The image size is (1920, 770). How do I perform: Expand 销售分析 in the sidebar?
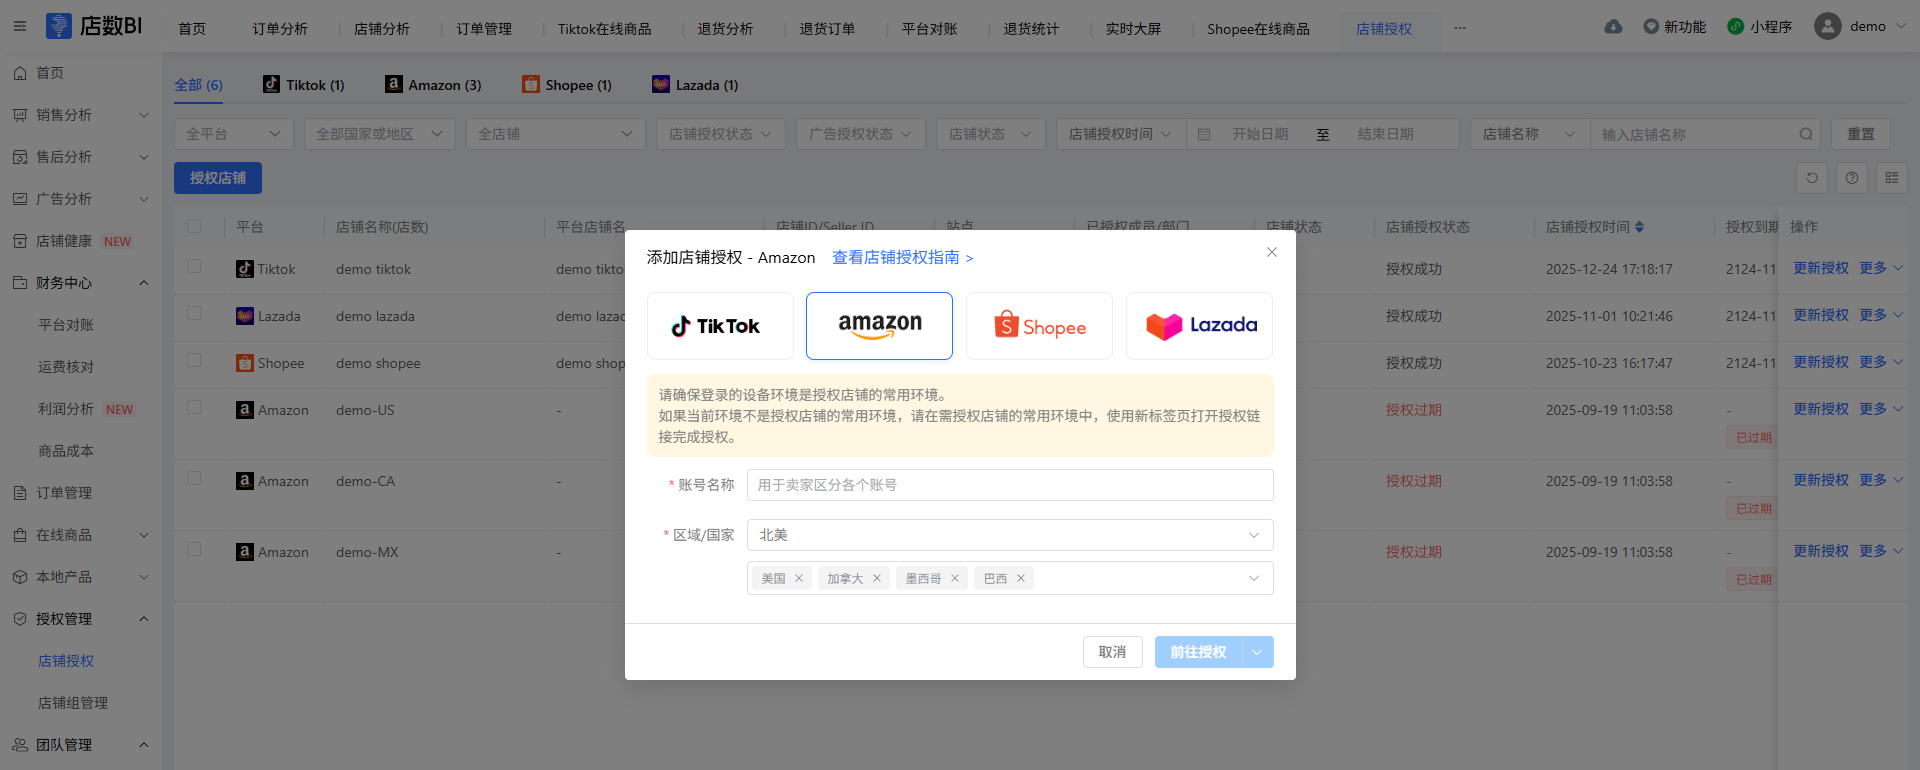pyautogui.click(x=80, y=115)
